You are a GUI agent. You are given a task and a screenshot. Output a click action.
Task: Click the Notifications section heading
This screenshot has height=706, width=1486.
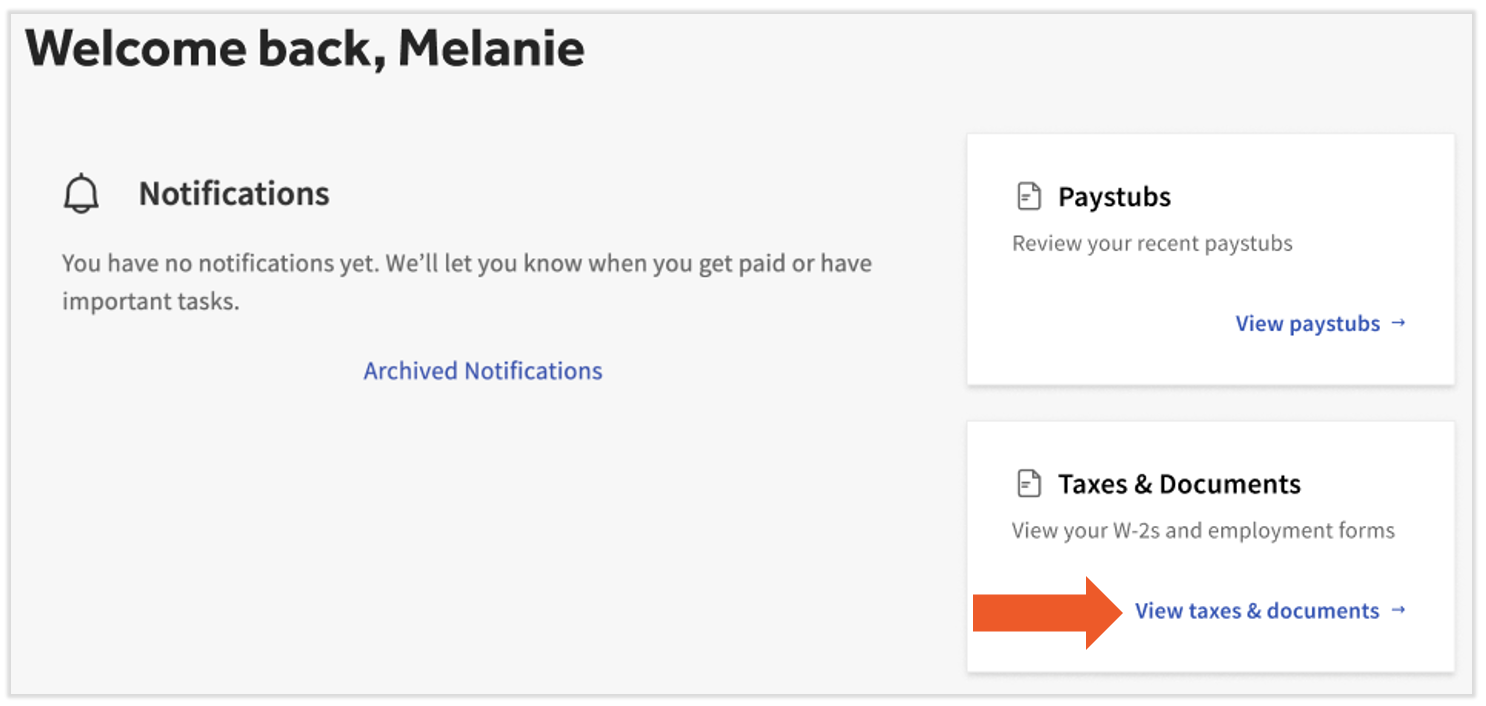coord(234,193)
